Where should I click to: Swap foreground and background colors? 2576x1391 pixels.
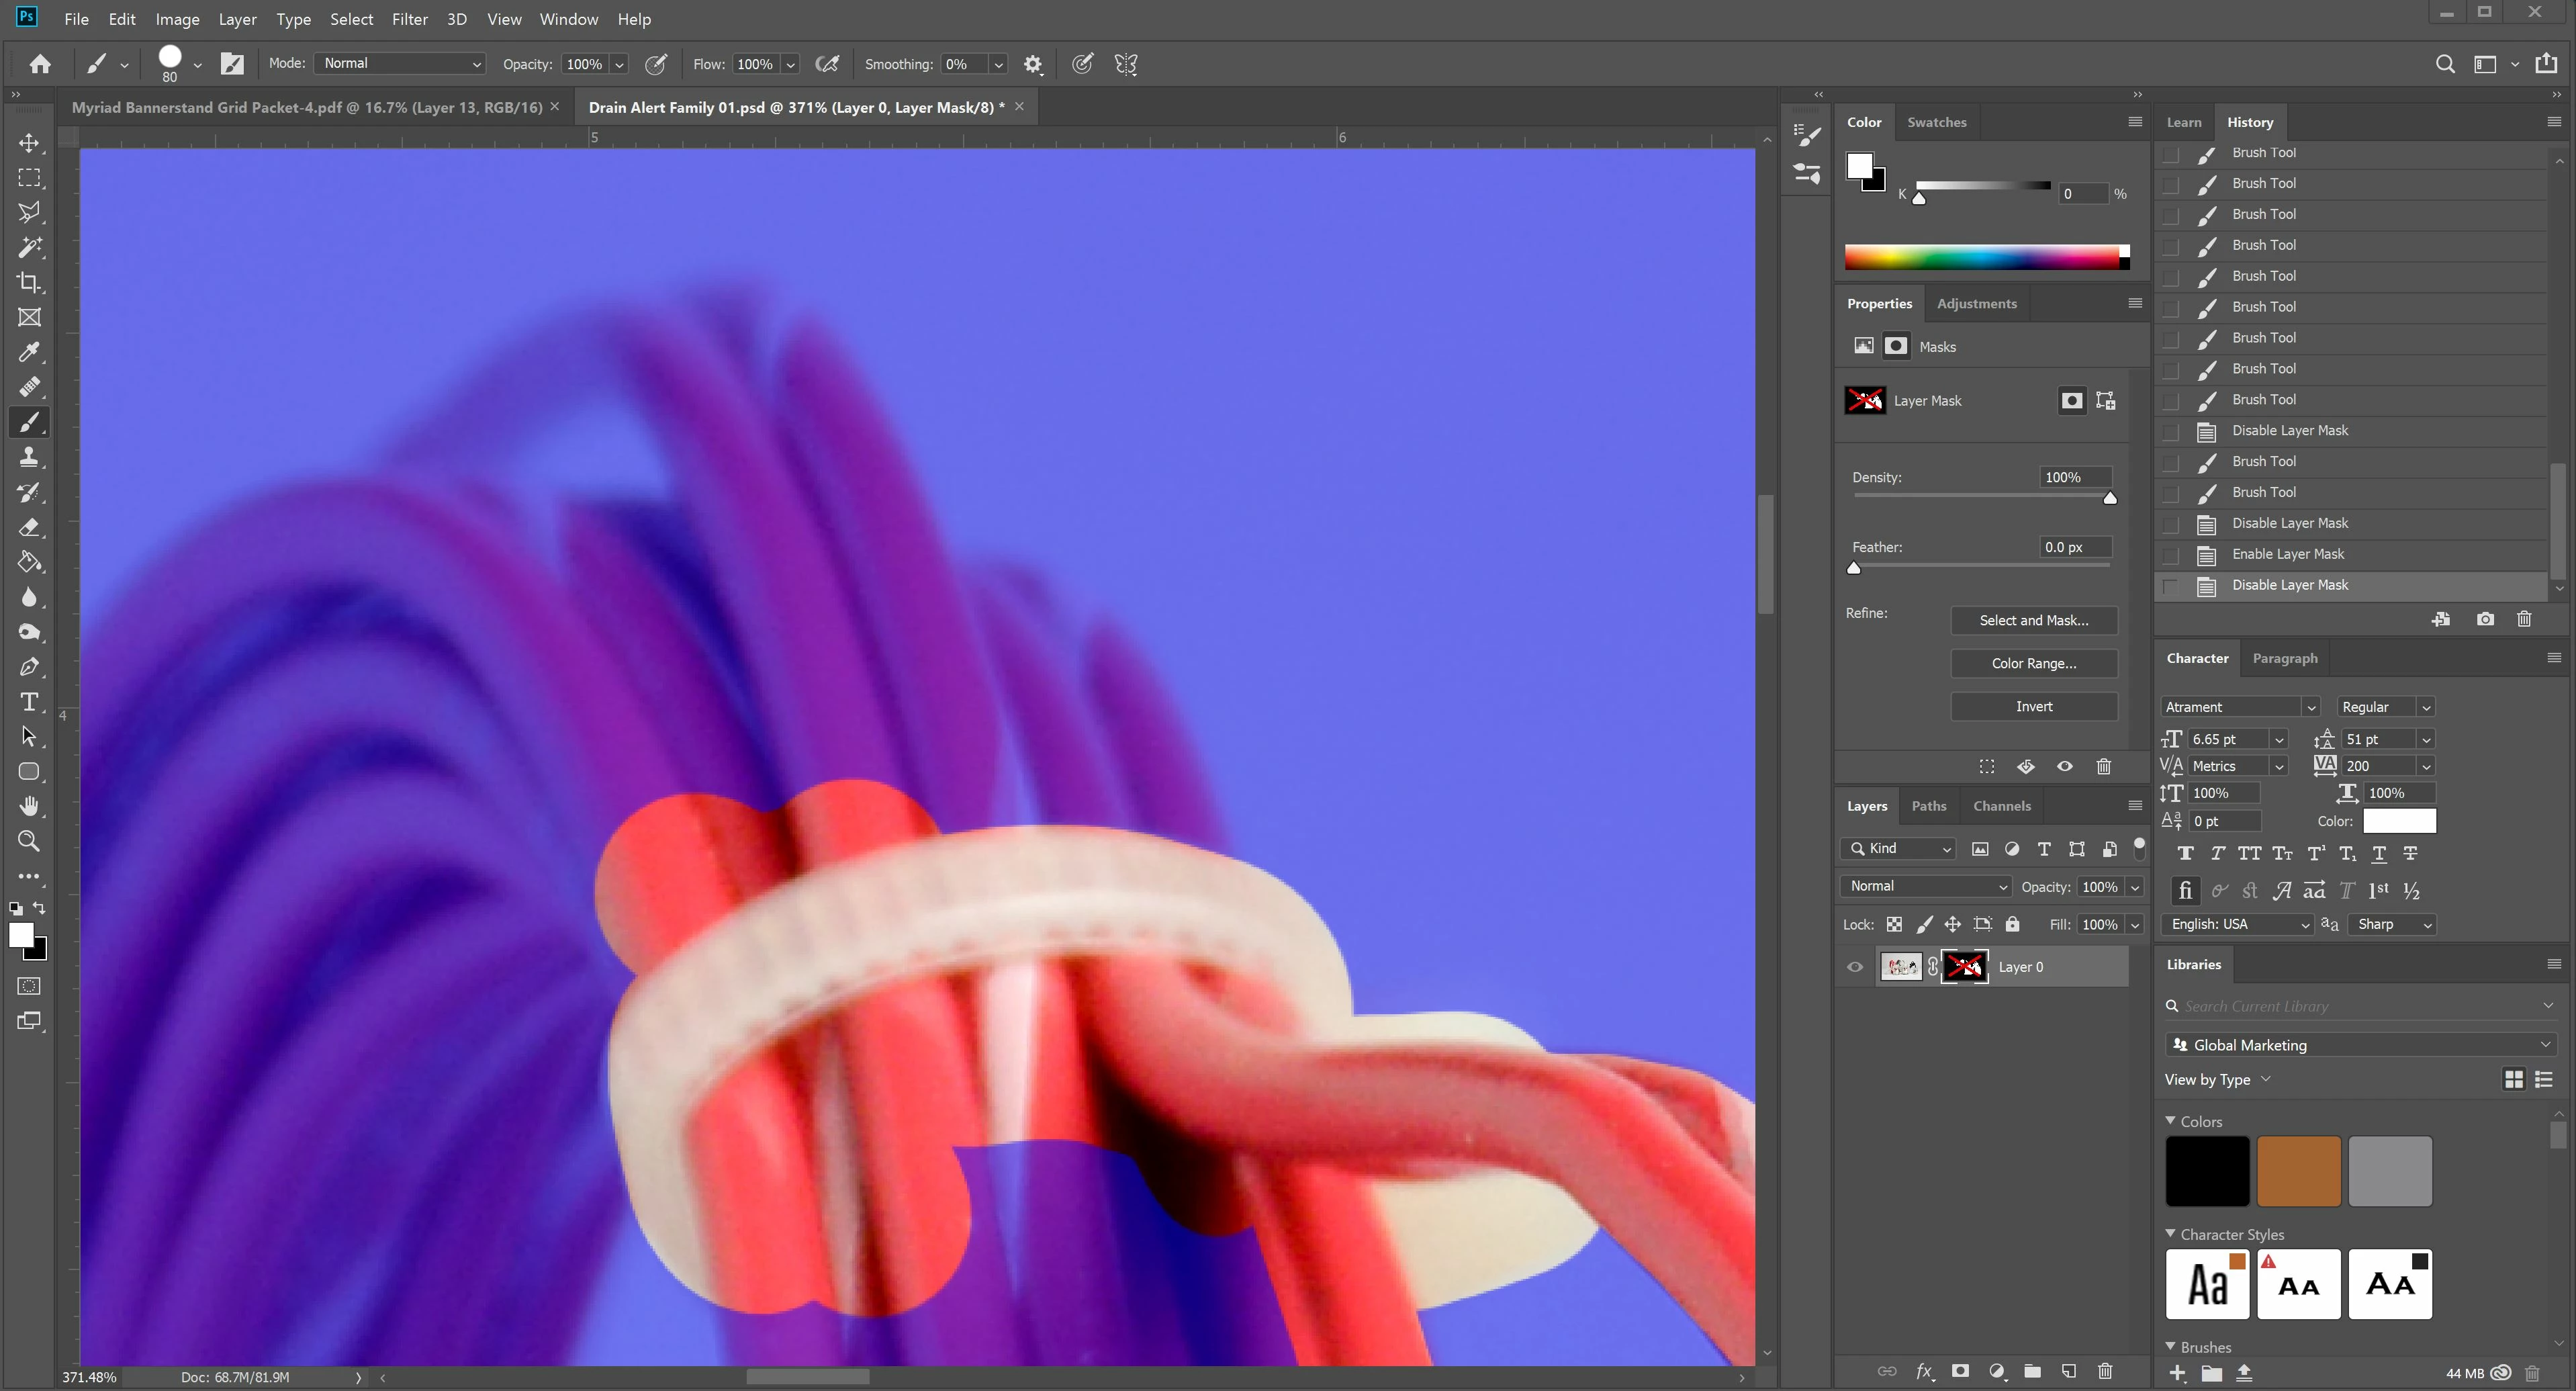pyautogui.click(x=39, y=908)
